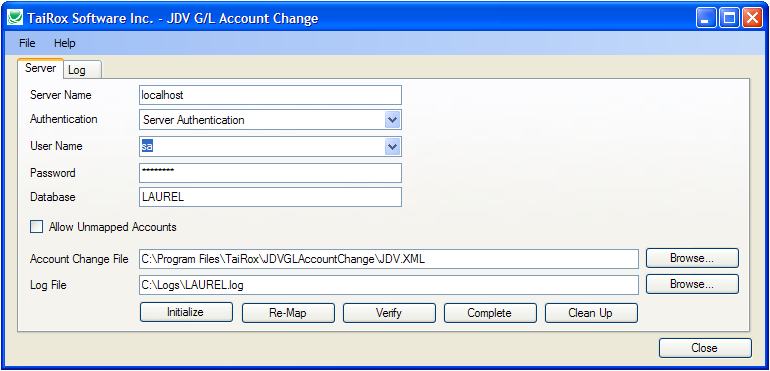Viewport: 770px width, 371px height.
Task: Click the Account Change File path field
Action: pyautogui.click(x=388, y=259)
